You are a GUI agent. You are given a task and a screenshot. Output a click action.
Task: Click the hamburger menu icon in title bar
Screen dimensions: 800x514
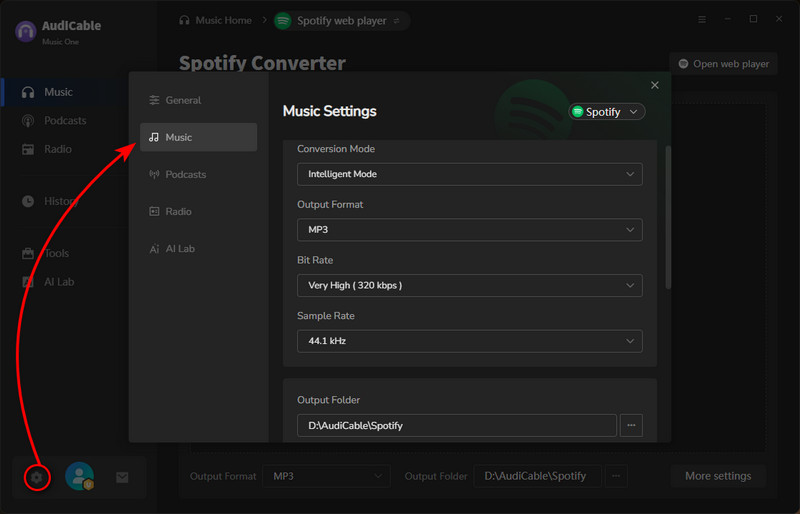click(702, 19)
